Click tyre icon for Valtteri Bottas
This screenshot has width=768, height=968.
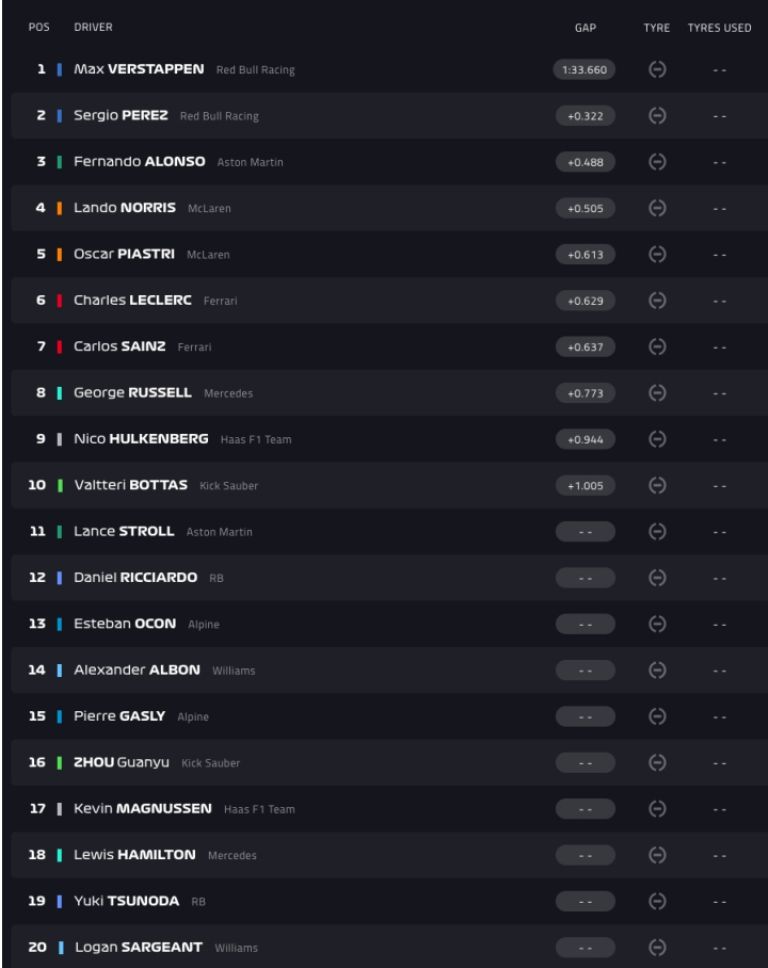click(657, 485)
